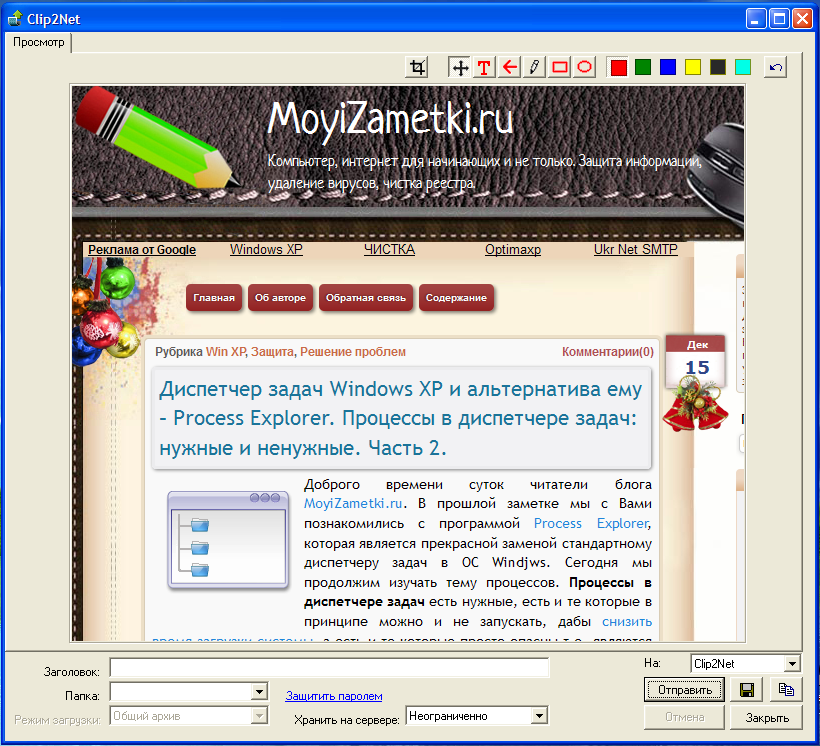Click the Об авторе site menu button

coord(280,298)
